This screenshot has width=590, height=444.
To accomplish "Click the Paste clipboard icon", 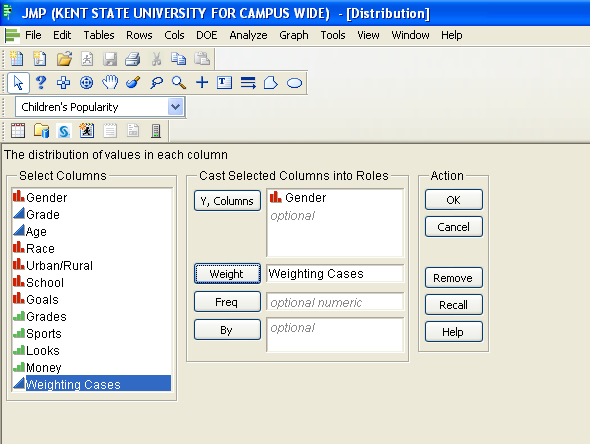I will [x=202, y=59].
